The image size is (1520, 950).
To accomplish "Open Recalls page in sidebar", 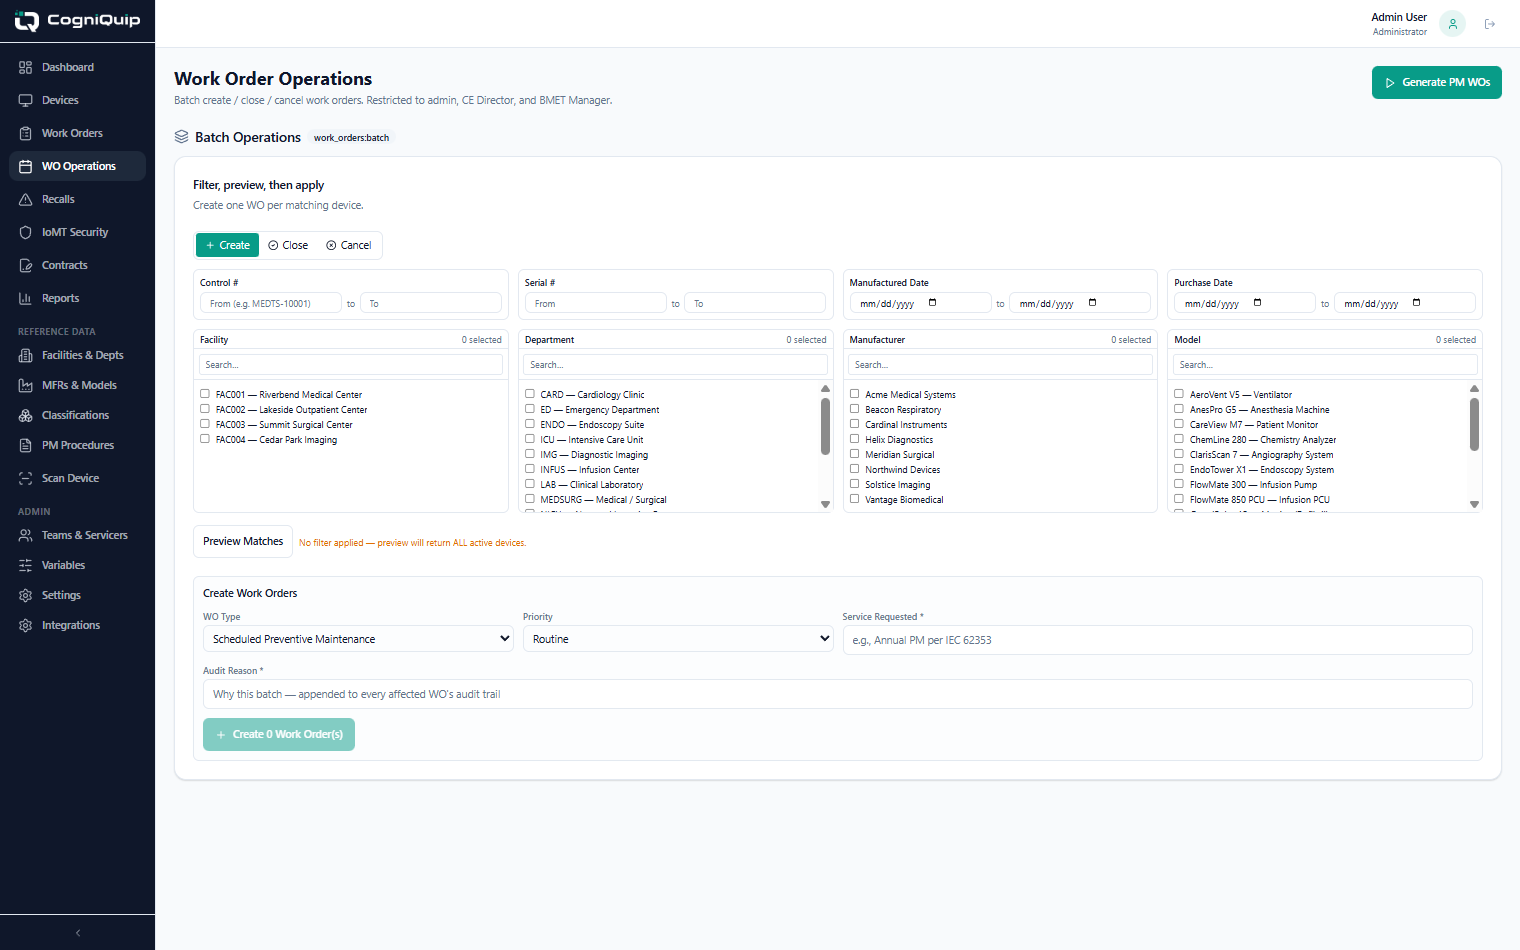I will click(x=77, y=199).
